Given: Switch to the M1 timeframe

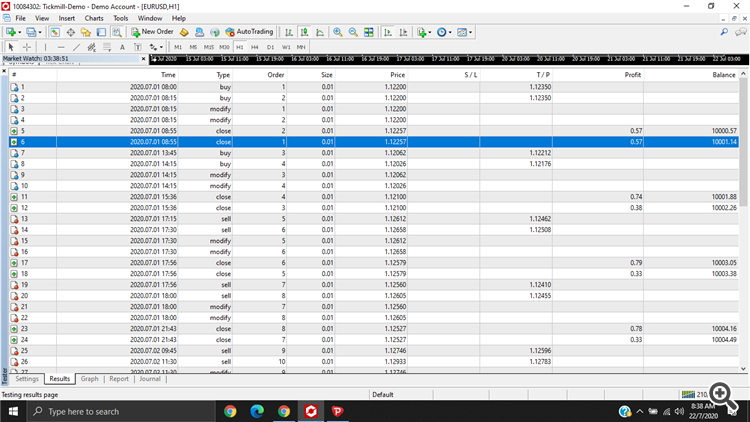Looking at the screenshot, I should (x=178, y=47).
